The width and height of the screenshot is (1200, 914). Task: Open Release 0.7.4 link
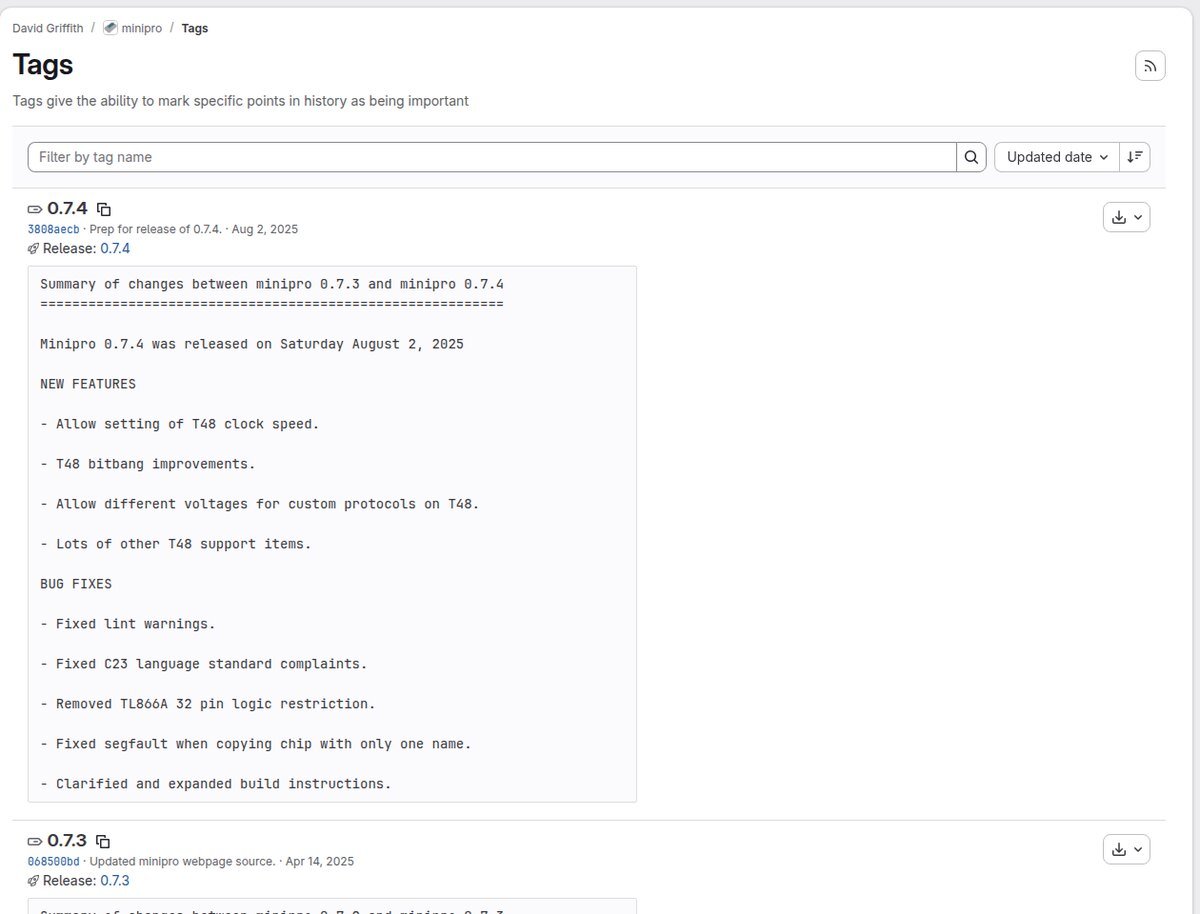click(115, 248)
